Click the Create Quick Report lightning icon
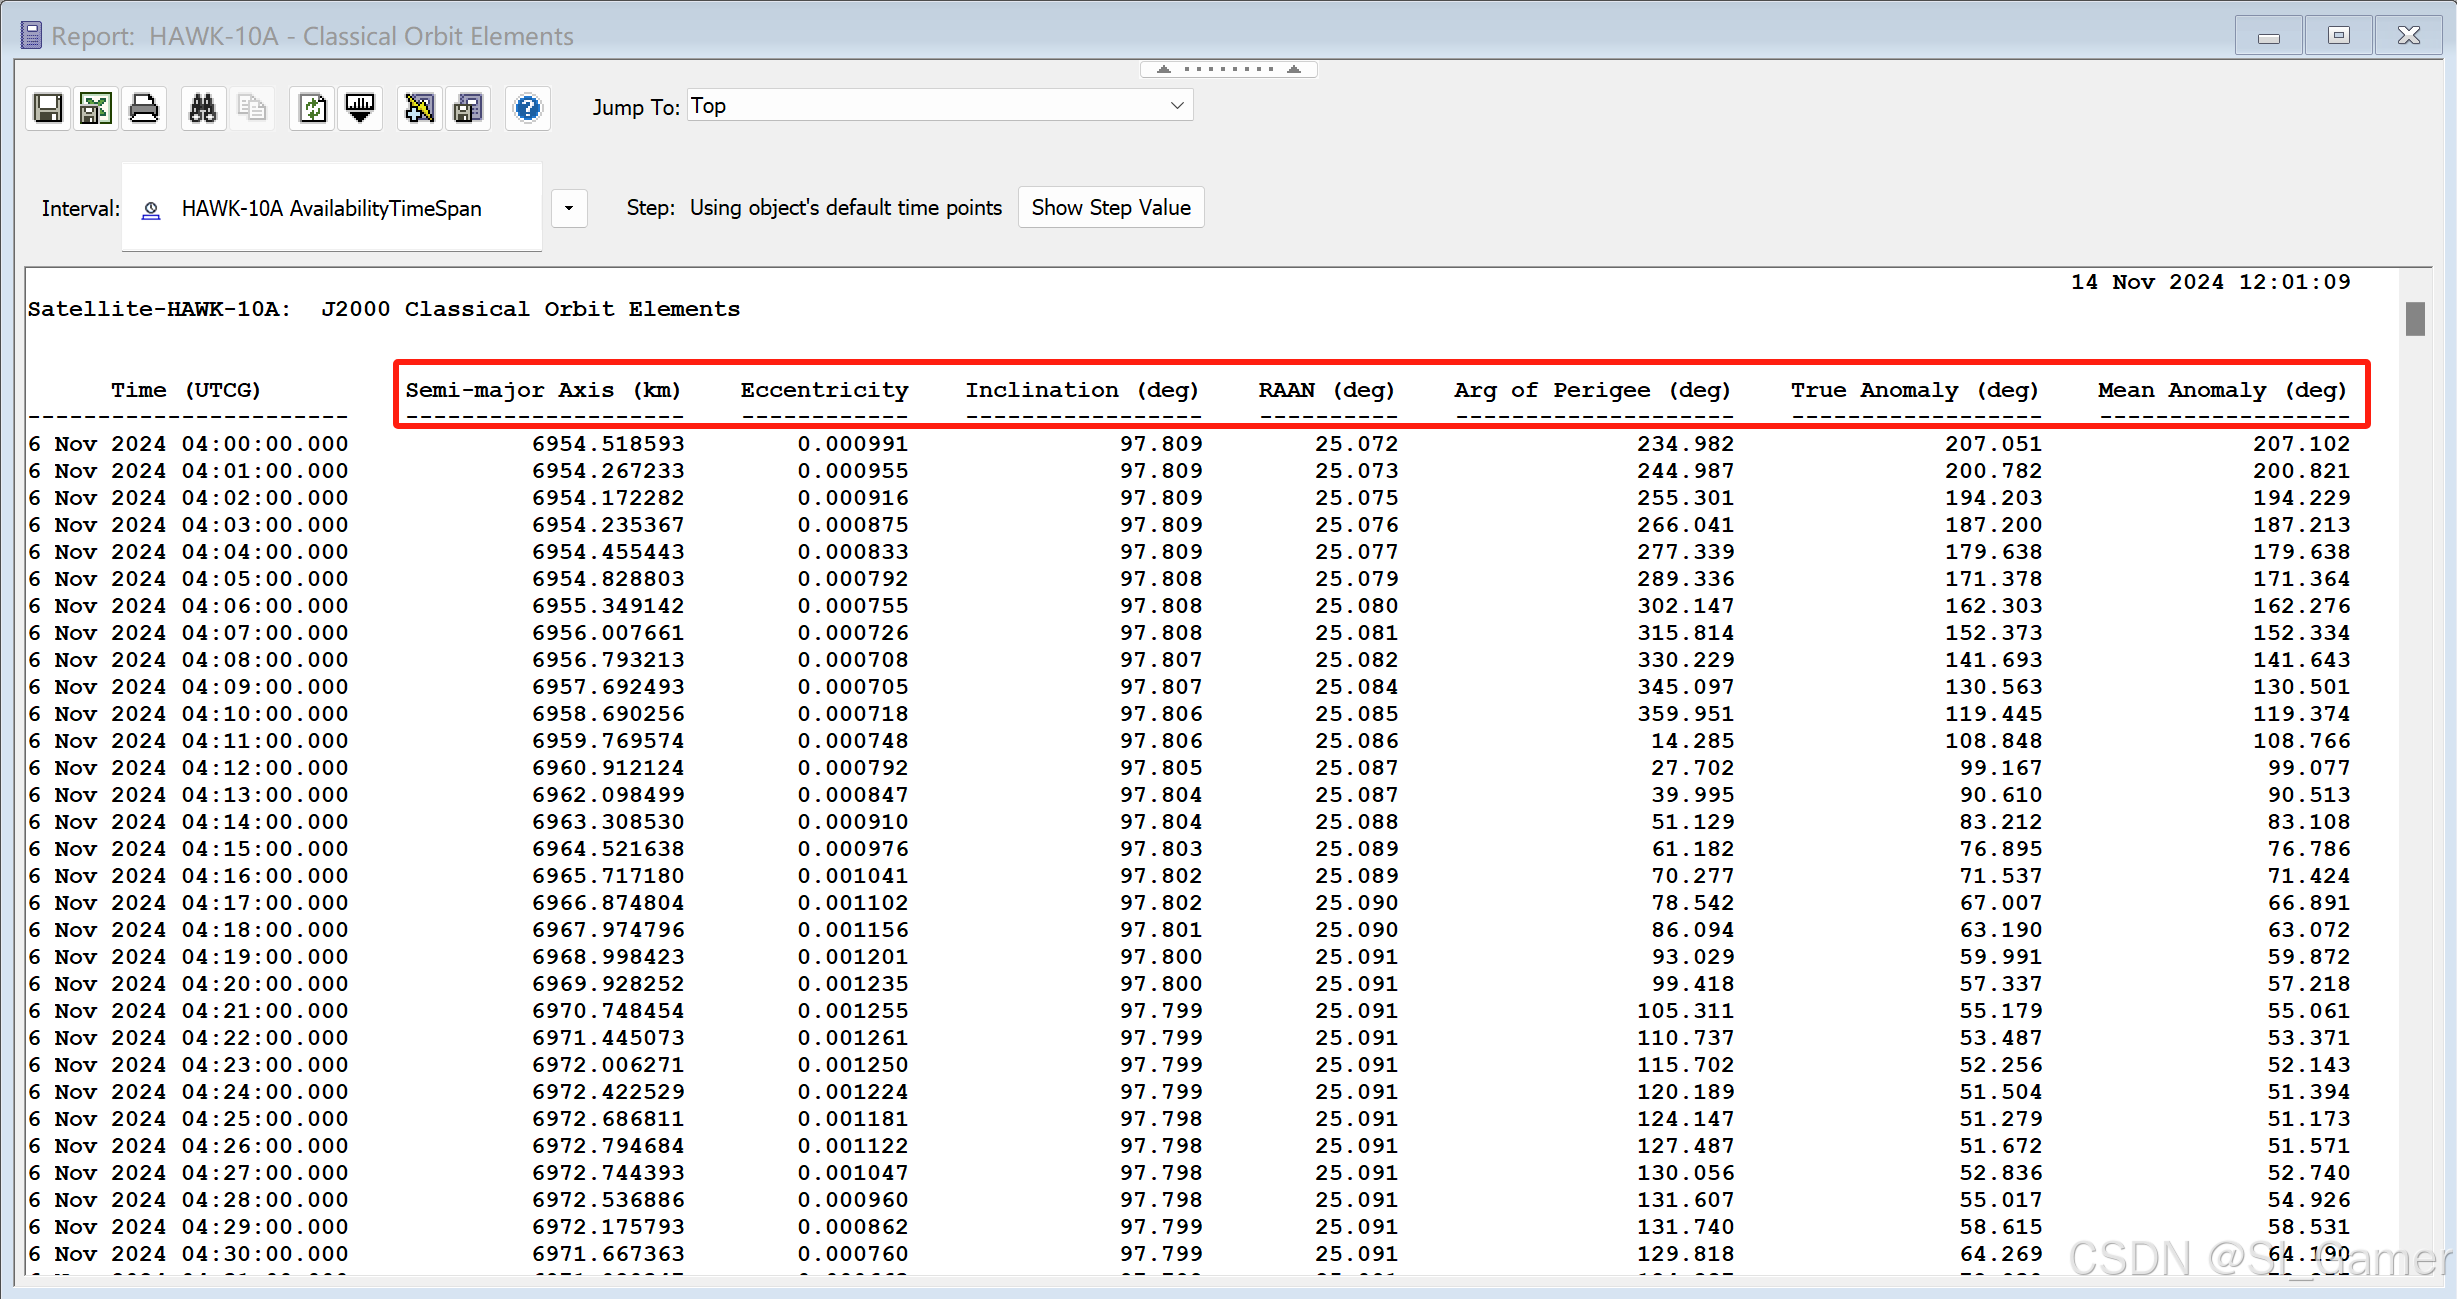Viewport: 2457px width, 1299px height. (420, 108)
